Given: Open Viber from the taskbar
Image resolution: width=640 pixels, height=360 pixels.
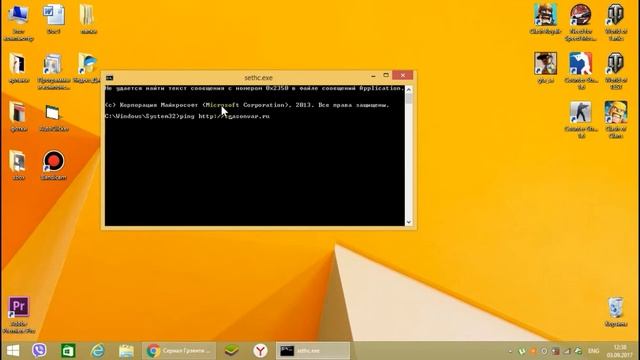Looking at the screenshot, I should pyautogui.click(x=39, y=351).
